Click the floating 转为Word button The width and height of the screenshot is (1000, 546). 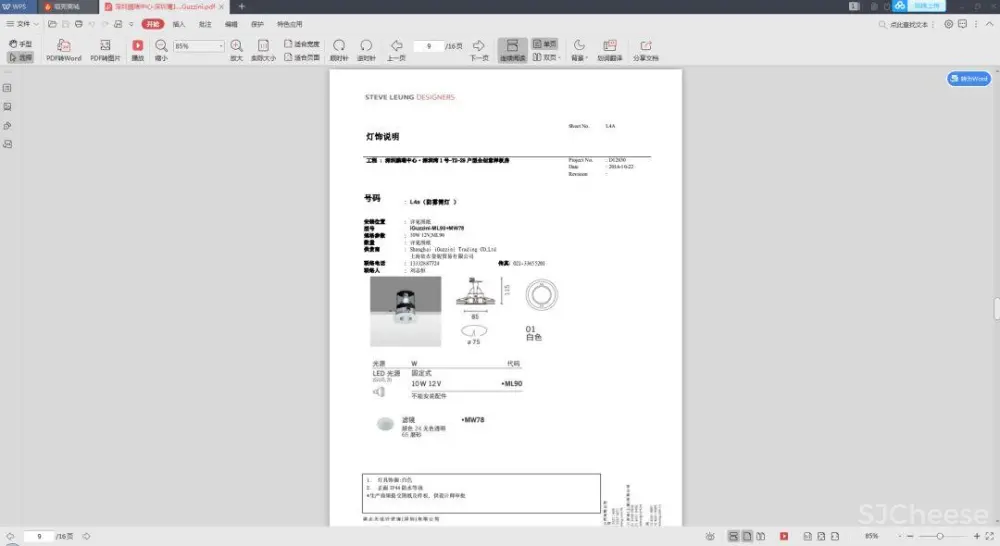[969, 78]
